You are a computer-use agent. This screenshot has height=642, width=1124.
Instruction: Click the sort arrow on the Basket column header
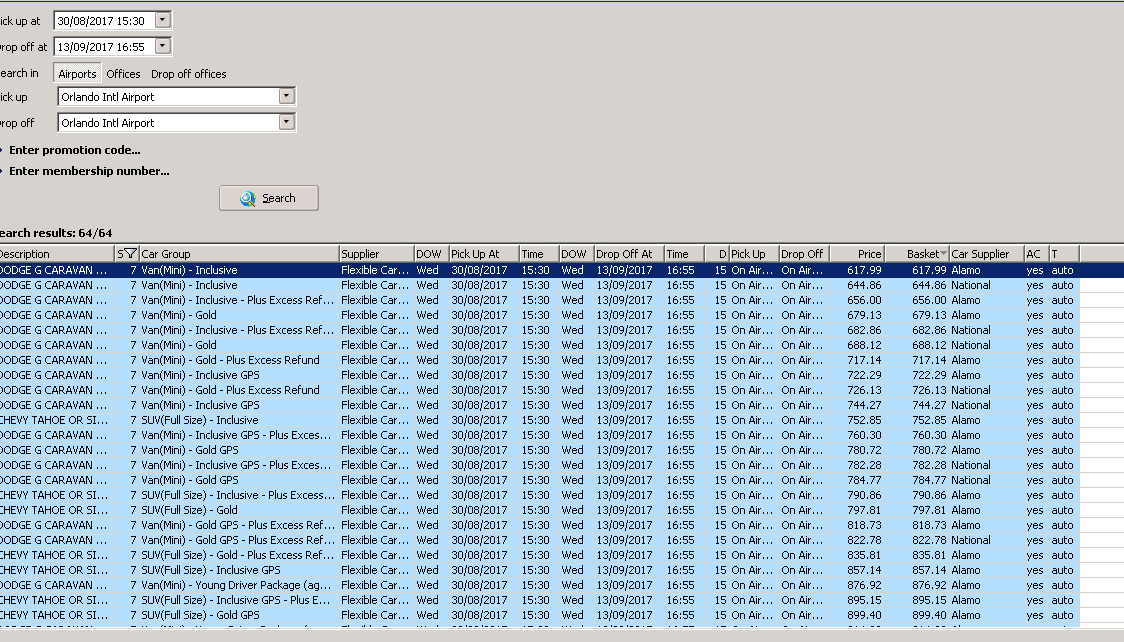tap(943, 254)
